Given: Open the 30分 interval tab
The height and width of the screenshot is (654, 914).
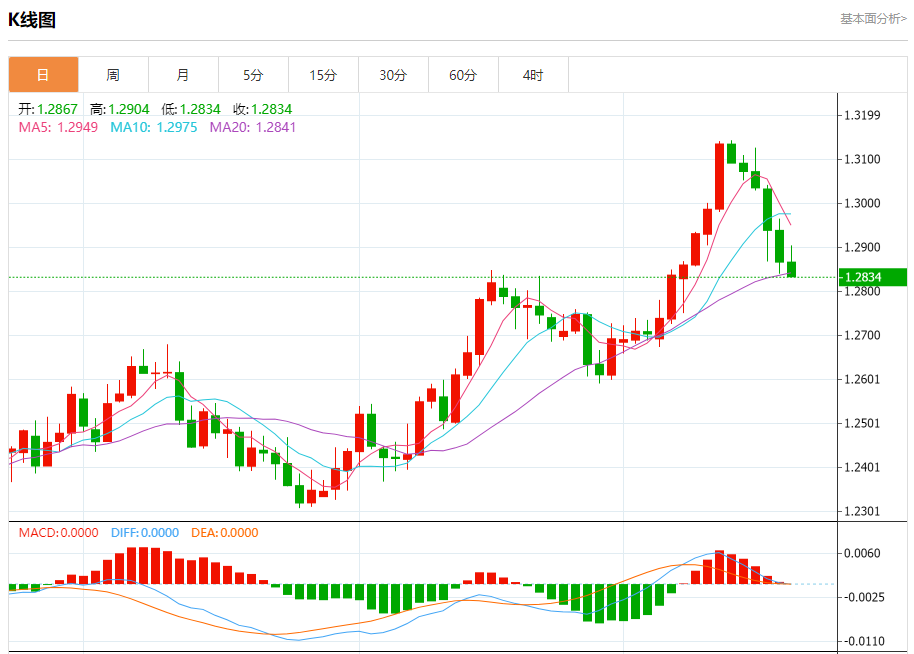Looking at the screenshot, I should click(x=393, y=75).
